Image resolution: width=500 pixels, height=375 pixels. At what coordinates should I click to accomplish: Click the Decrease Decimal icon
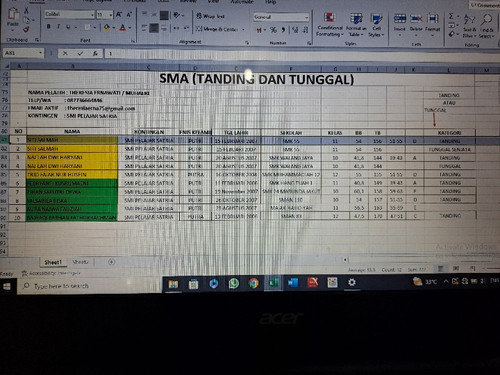click(305, 30)
